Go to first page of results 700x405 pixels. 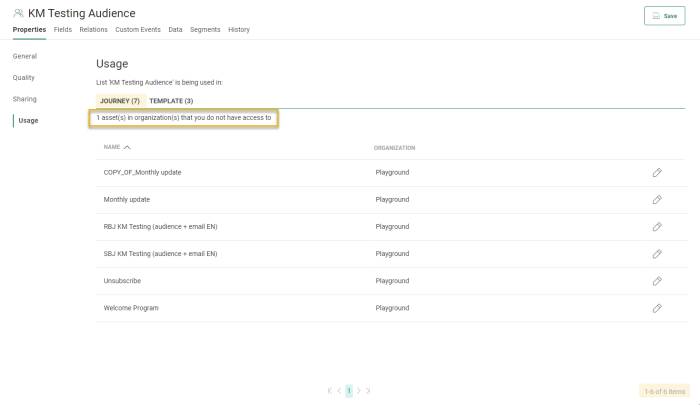pos(330,391)
